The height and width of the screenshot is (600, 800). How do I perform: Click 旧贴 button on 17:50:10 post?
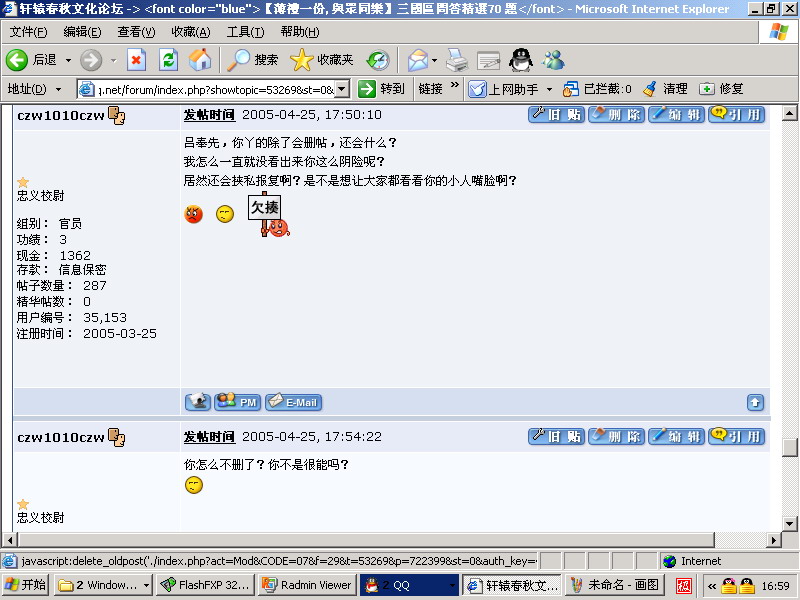556,114
